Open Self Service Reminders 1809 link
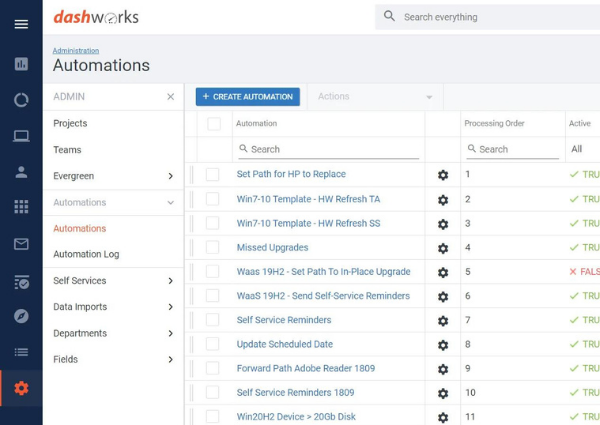 click(295, 392)
